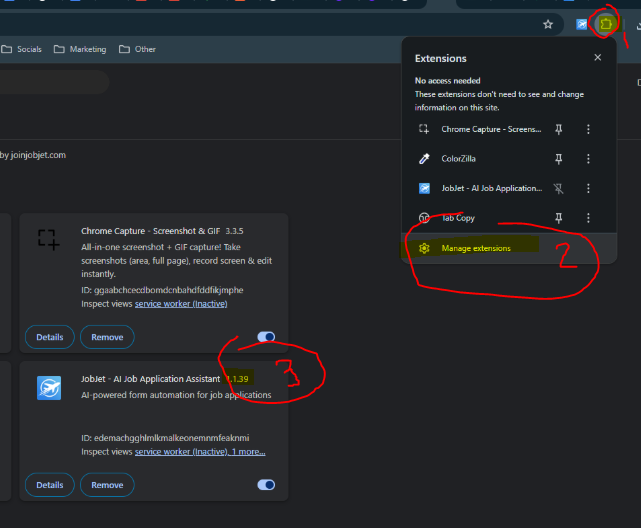641x528 pixels.
Task: Click ColorZilla eyedropper icon in popup
Action: point(424,159)
